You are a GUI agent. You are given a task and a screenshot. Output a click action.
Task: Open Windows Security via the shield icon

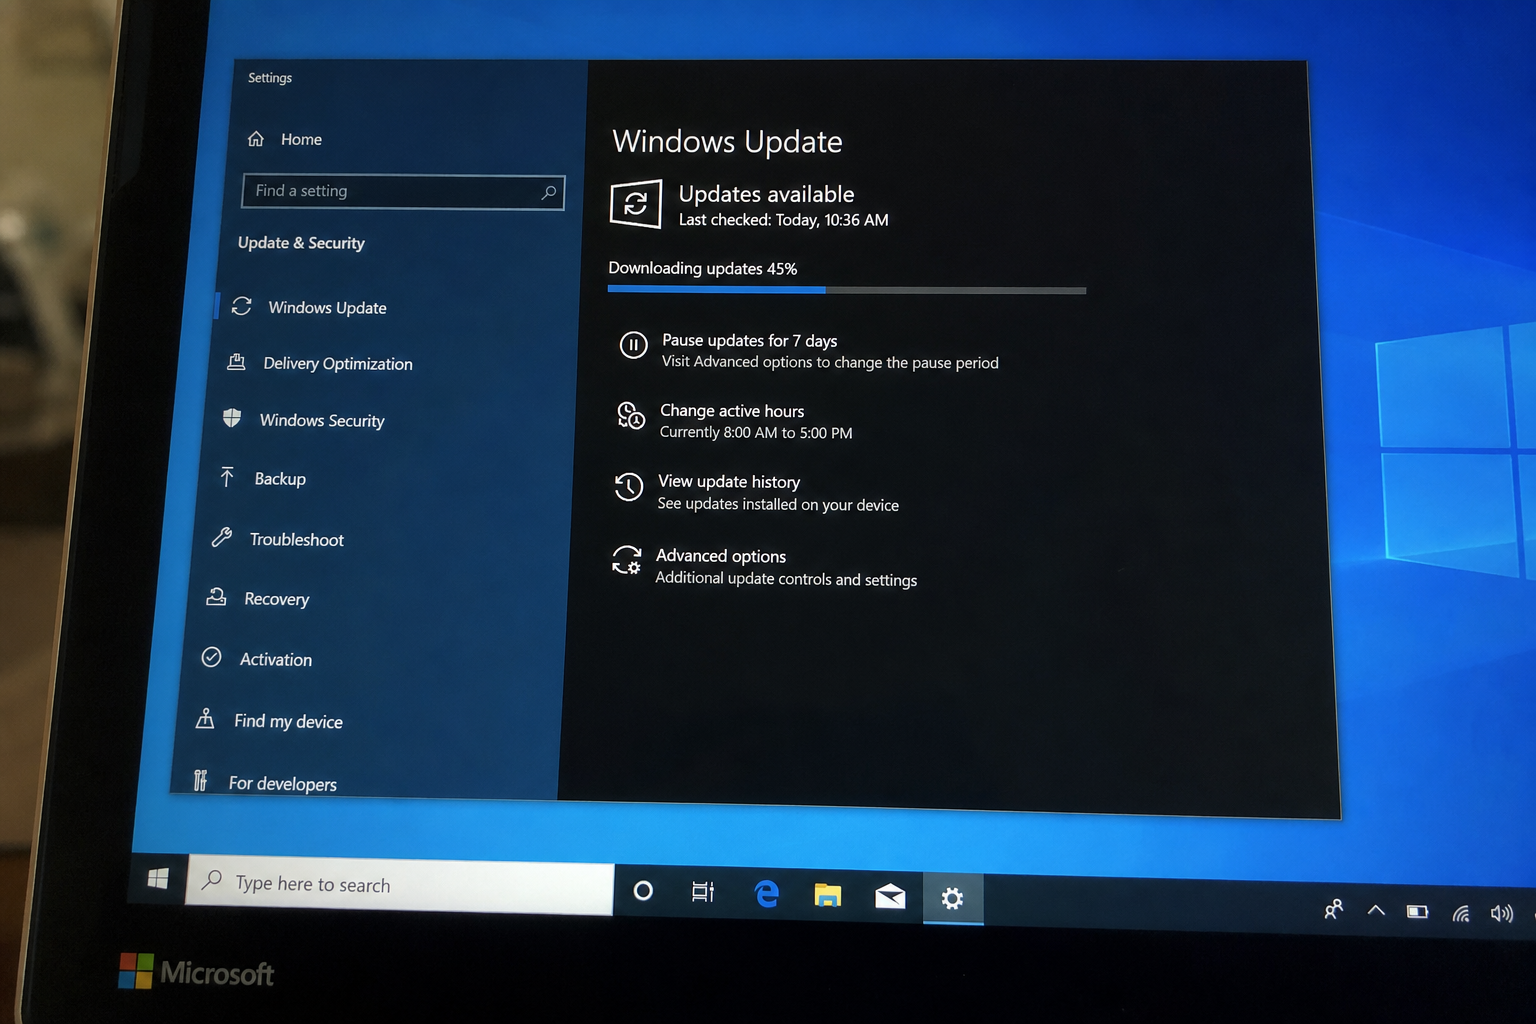(x=232, y=418)
